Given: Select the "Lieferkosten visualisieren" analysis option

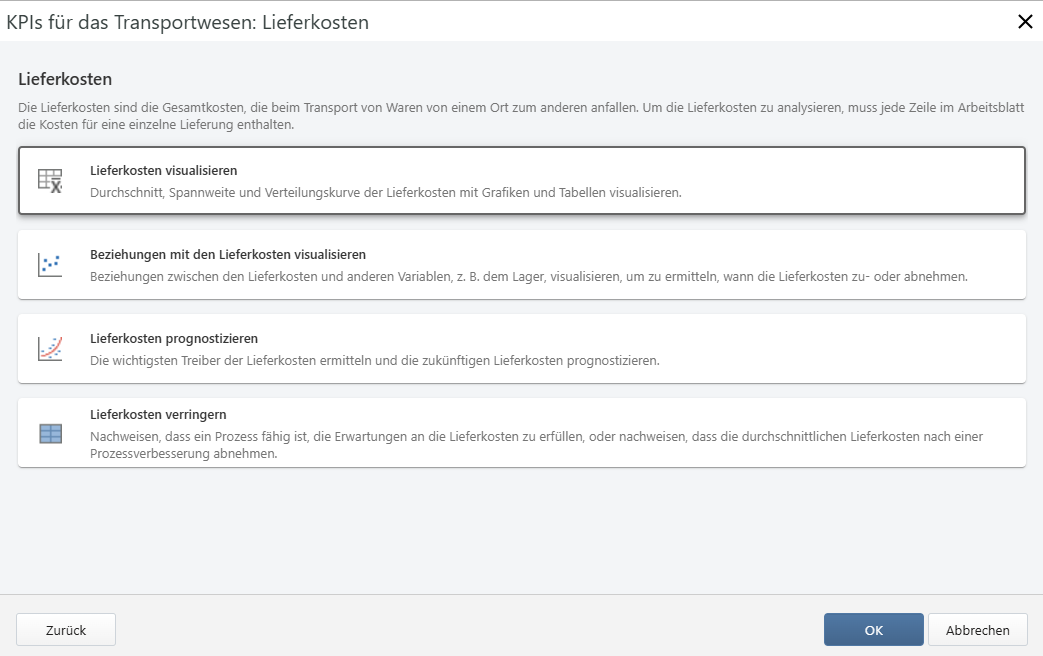Looking at the screenshot, I should [521, 180].
